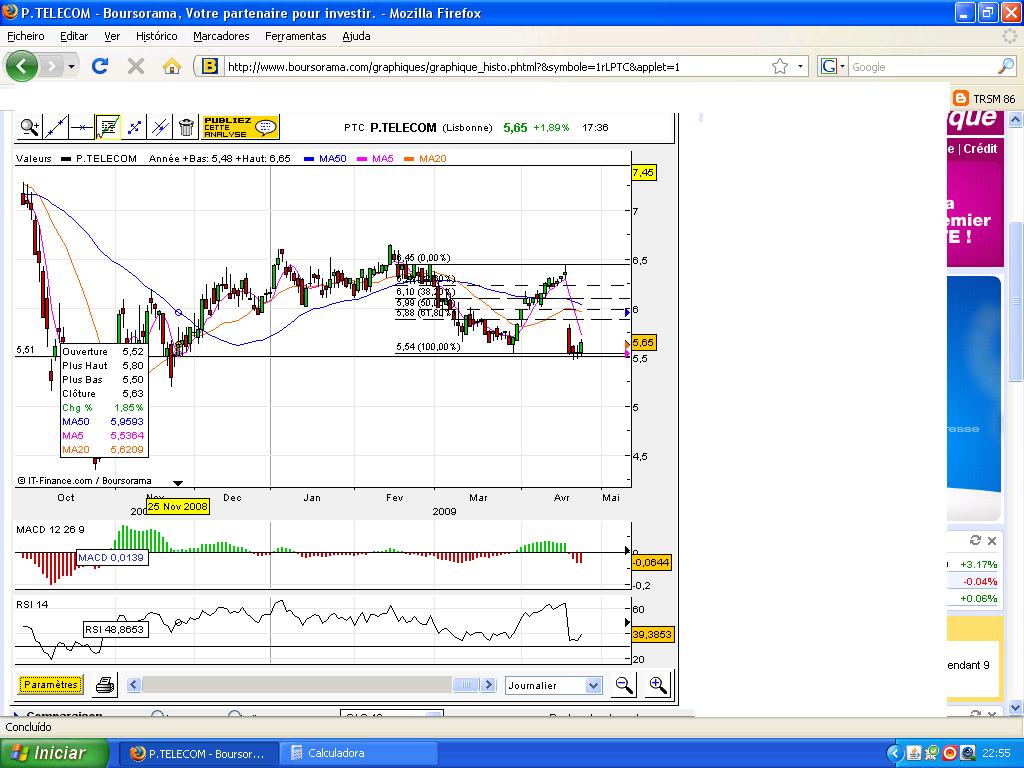Select the trend line drawing tool
The height and width of the screenshot is (768, 1024).
tap(56, 127)
